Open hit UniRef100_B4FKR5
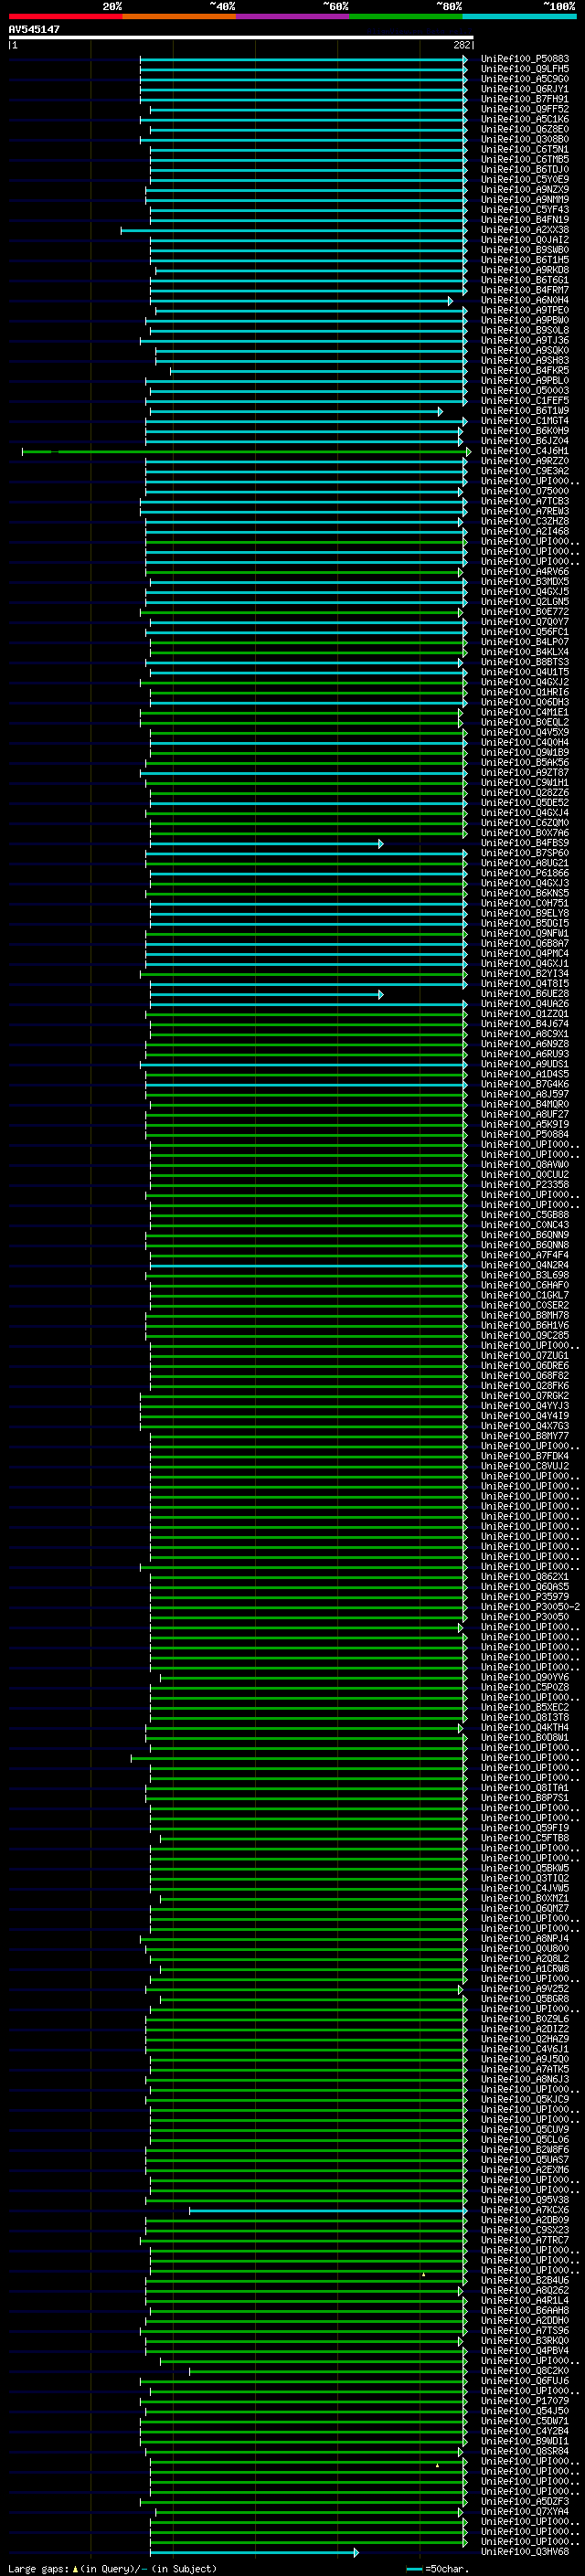This screenshot has height=2576, width=585. (x=525, y=371)
